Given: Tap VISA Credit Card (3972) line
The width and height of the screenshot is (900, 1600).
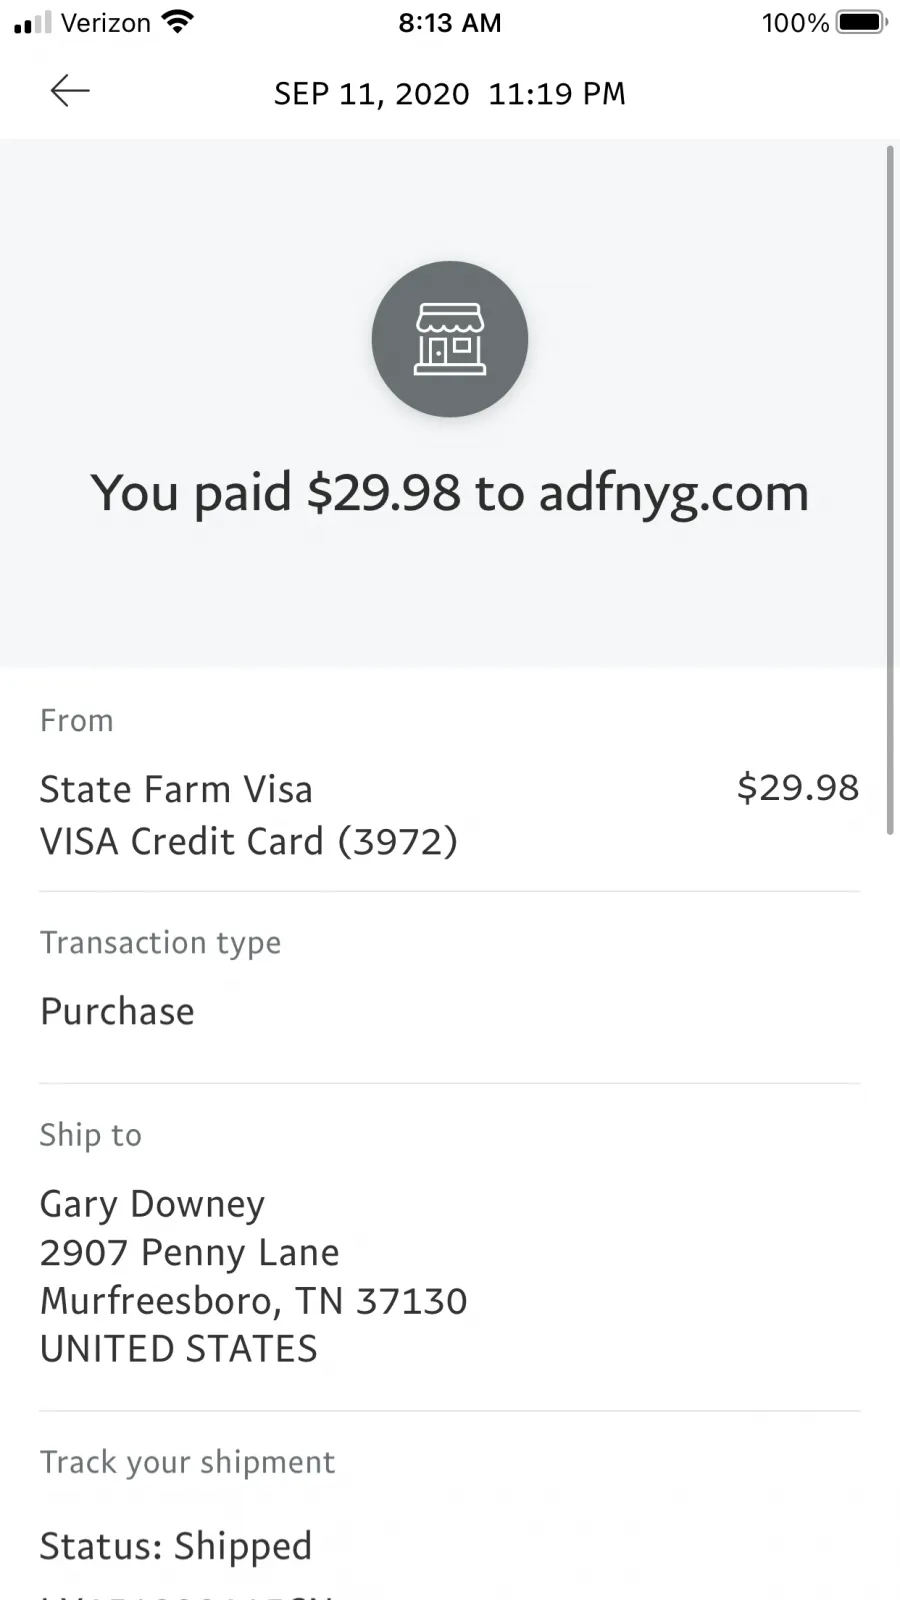Looking at the screenshot, I should coord(249,841).
